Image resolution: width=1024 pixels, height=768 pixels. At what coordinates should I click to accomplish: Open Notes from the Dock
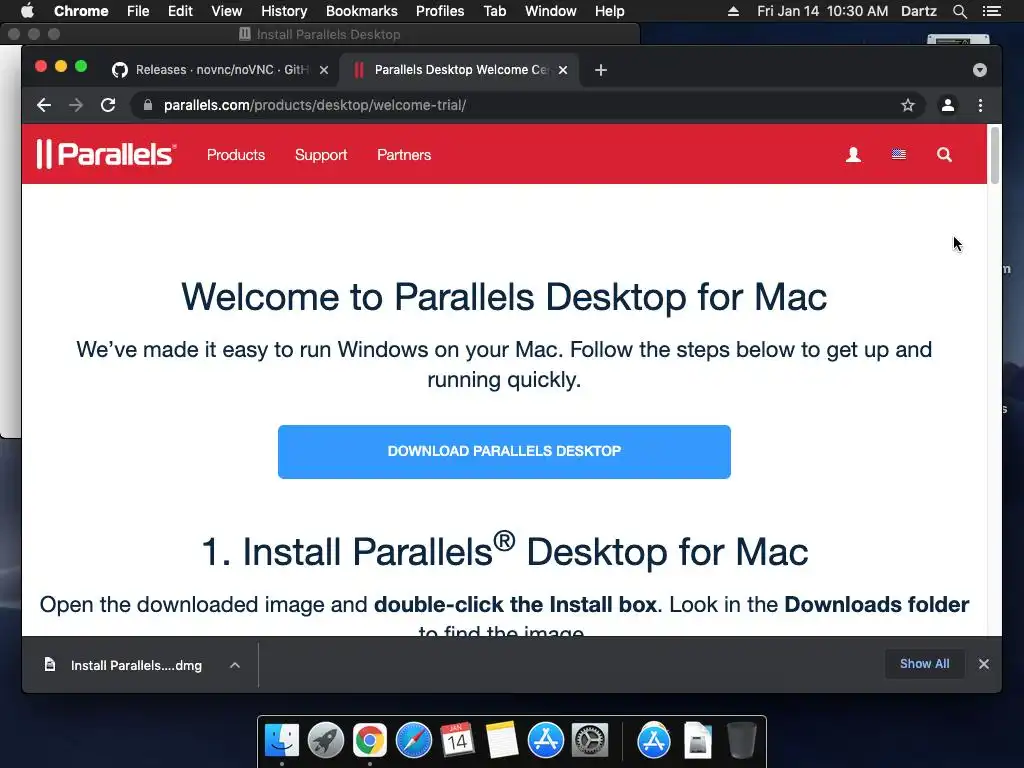point(502,741)
